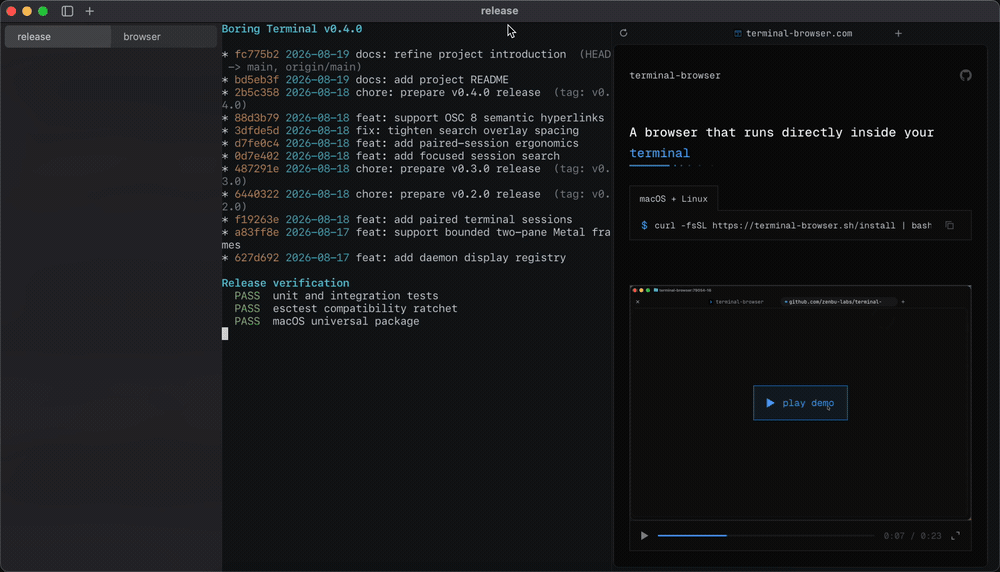Screen dimensions: 1000x572
Task: Click 'add daemon display registry' commit message
Action: pyautogui.click(x=480, y=258)
